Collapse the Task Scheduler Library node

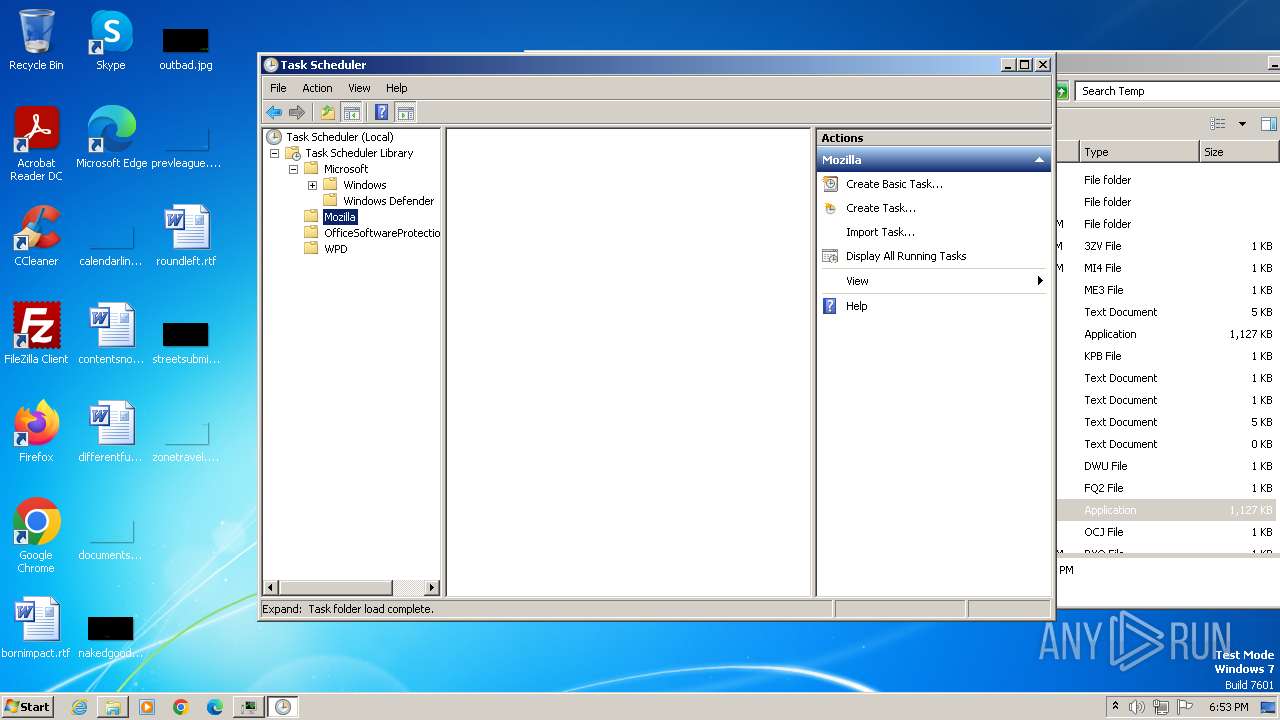point(274,153)
